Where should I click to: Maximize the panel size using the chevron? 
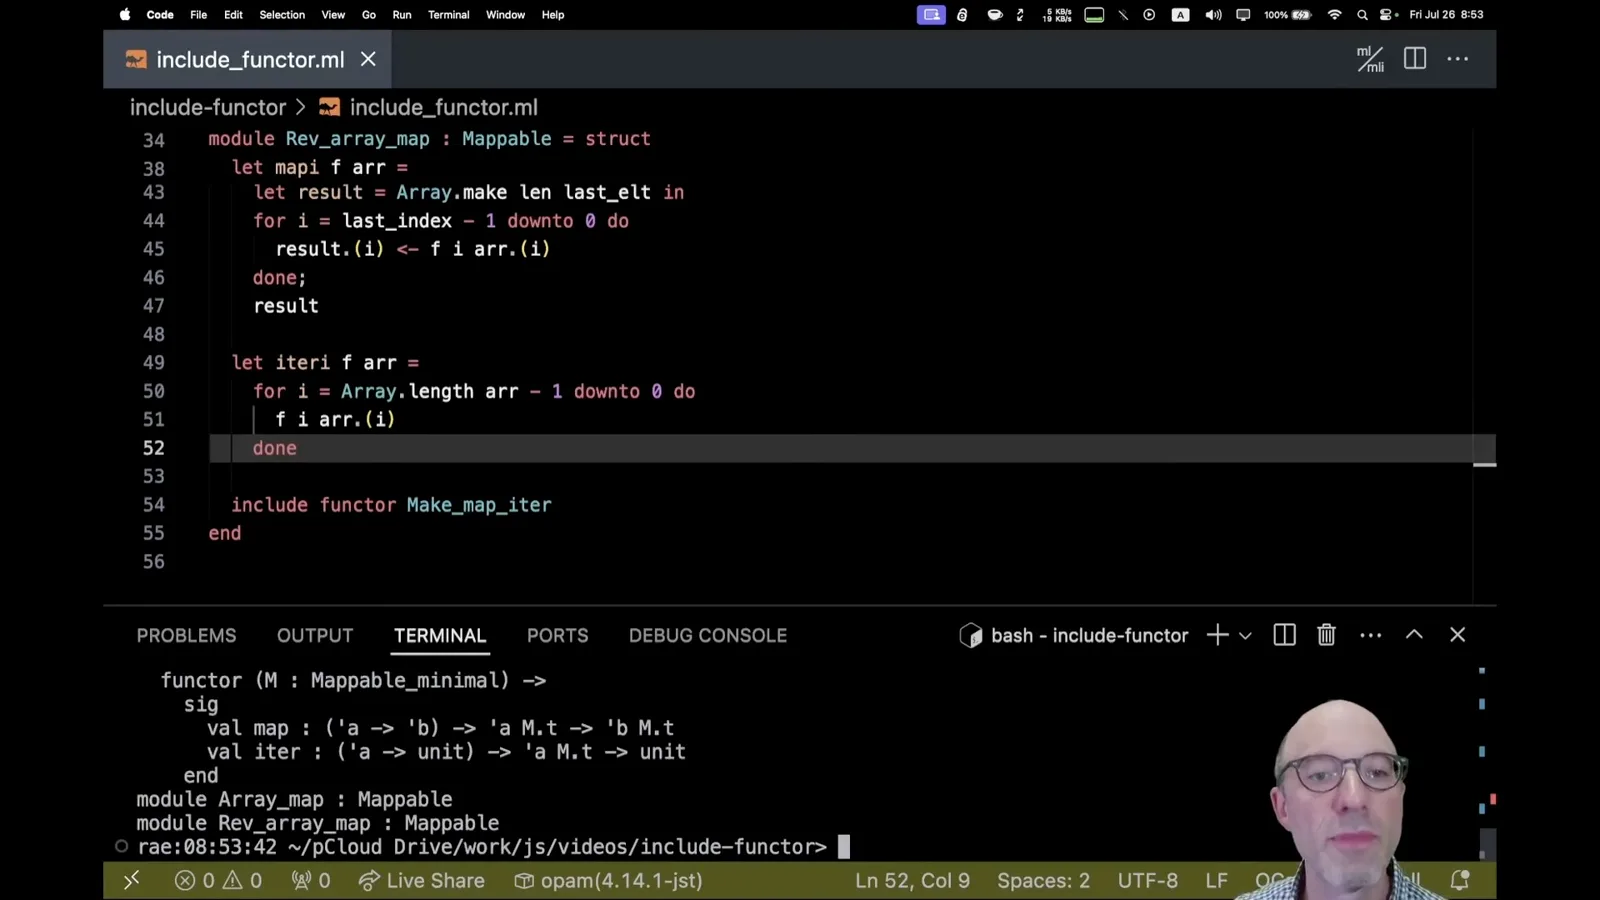click(1414, 634)
